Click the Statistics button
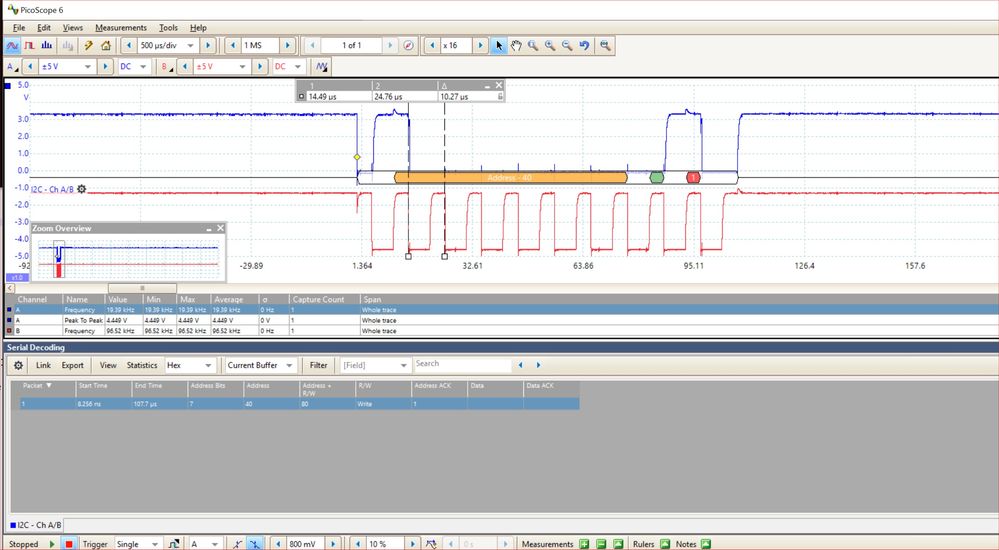999x550 pixels. [142, 365]
